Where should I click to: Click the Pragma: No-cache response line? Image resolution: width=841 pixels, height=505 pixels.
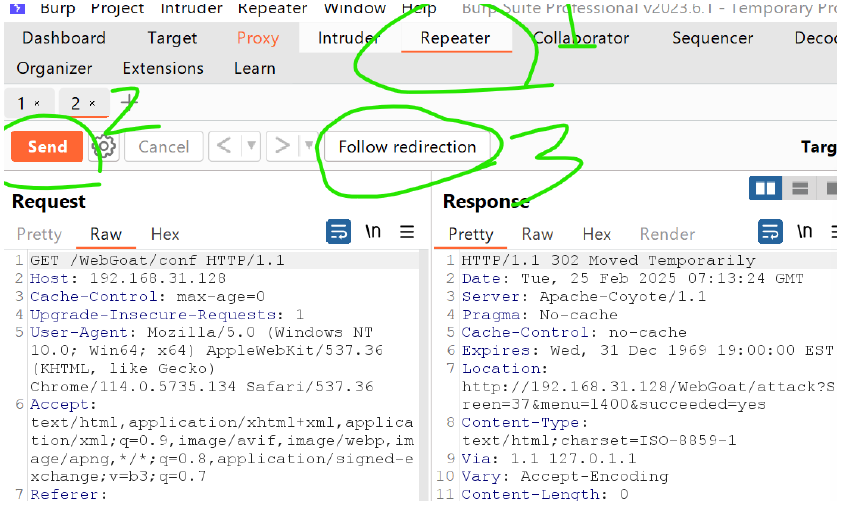coord(540,315)
